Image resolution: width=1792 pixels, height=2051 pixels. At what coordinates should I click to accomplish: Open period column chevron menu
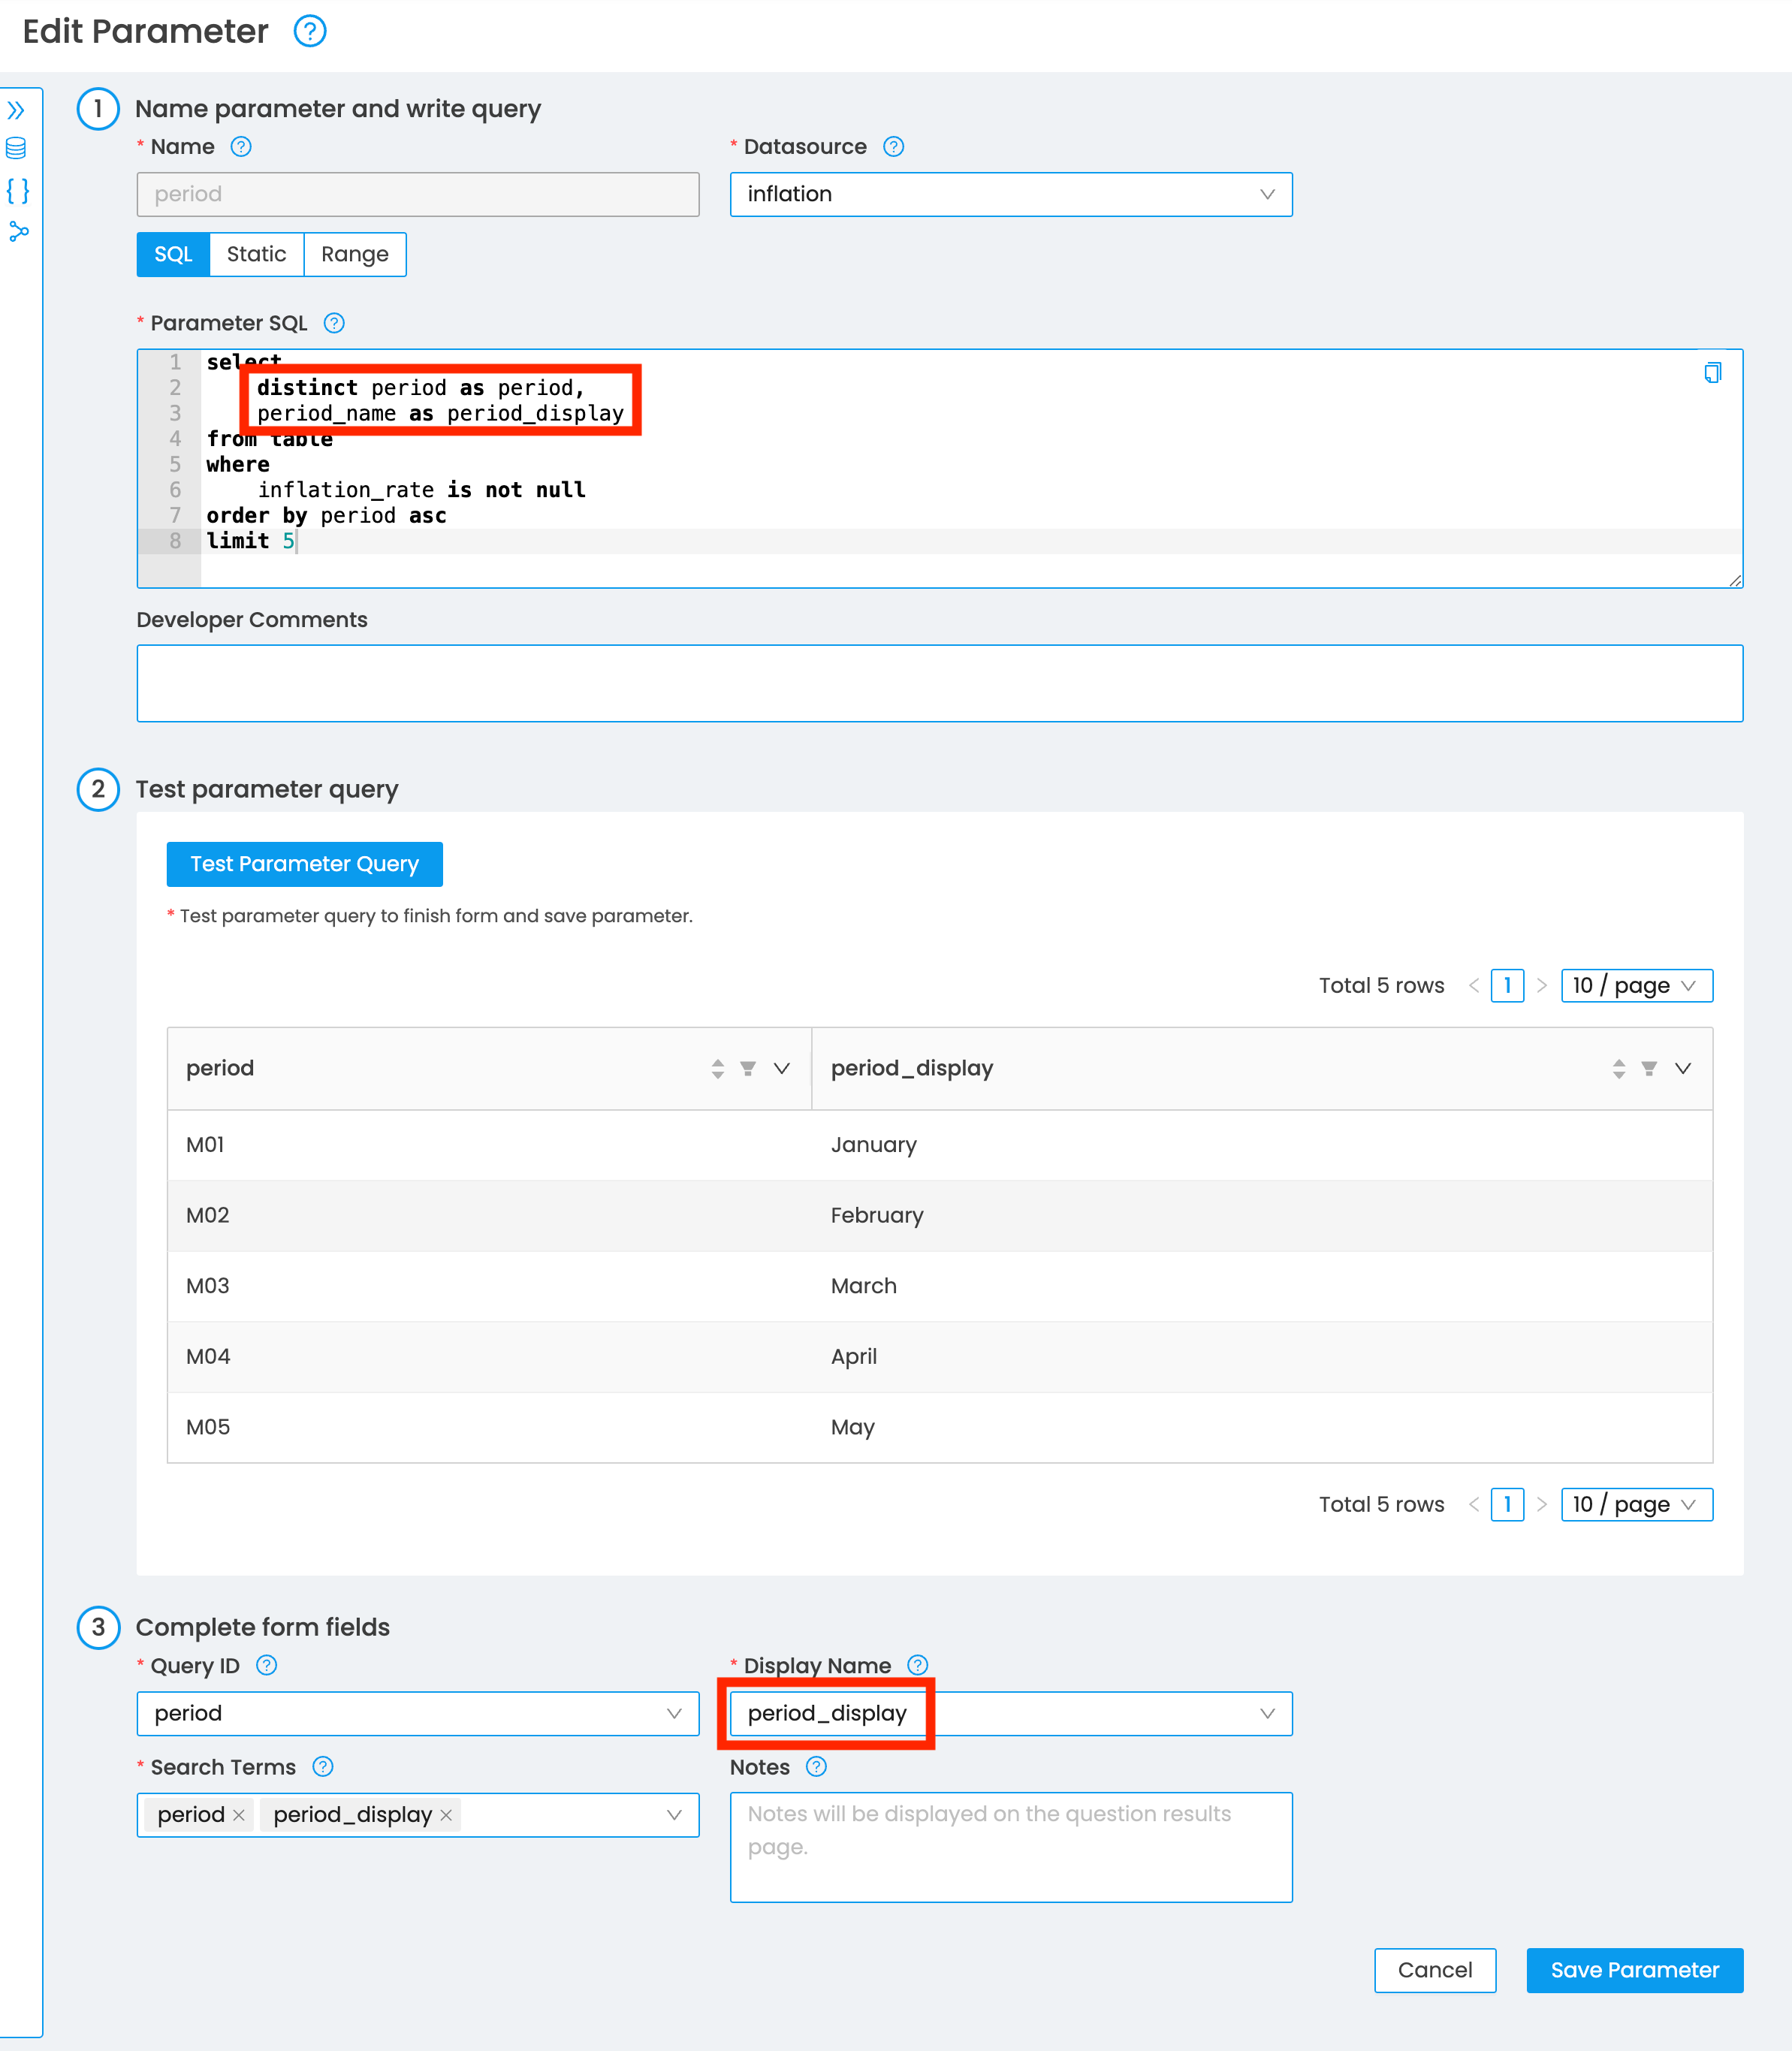(782, 1069)
